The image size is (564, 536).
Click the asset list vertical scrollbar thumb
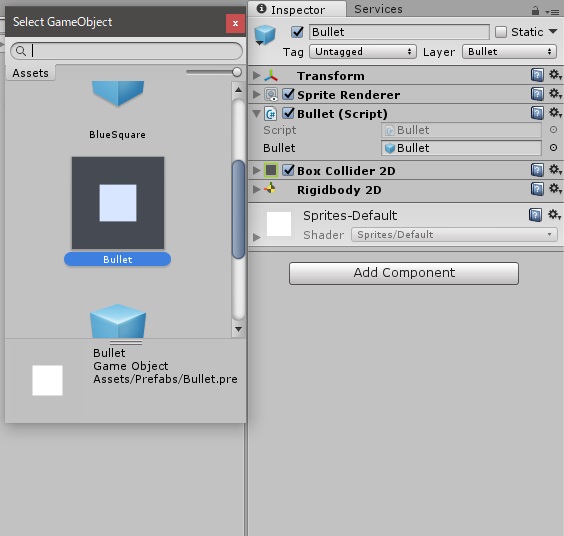238,209
